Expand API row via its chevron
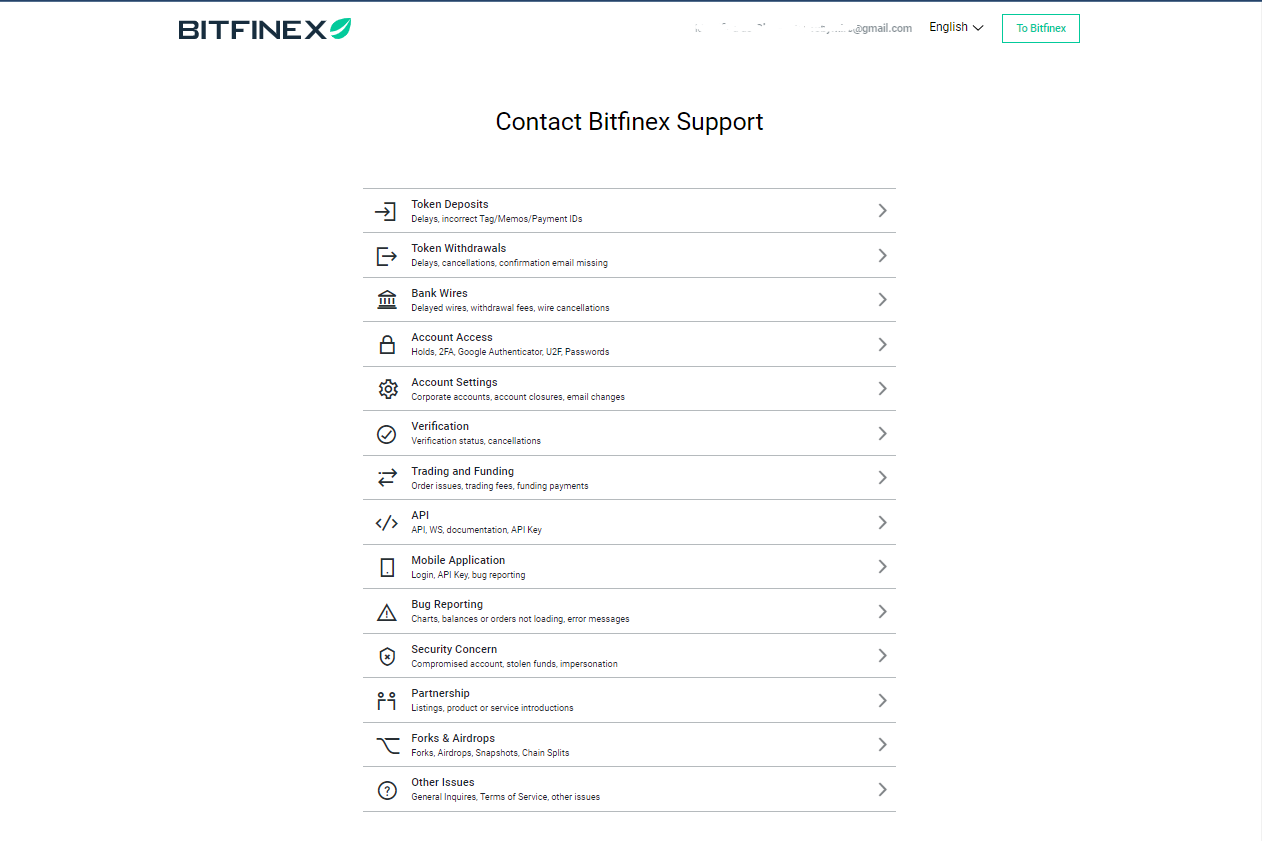 coord(882,523)
